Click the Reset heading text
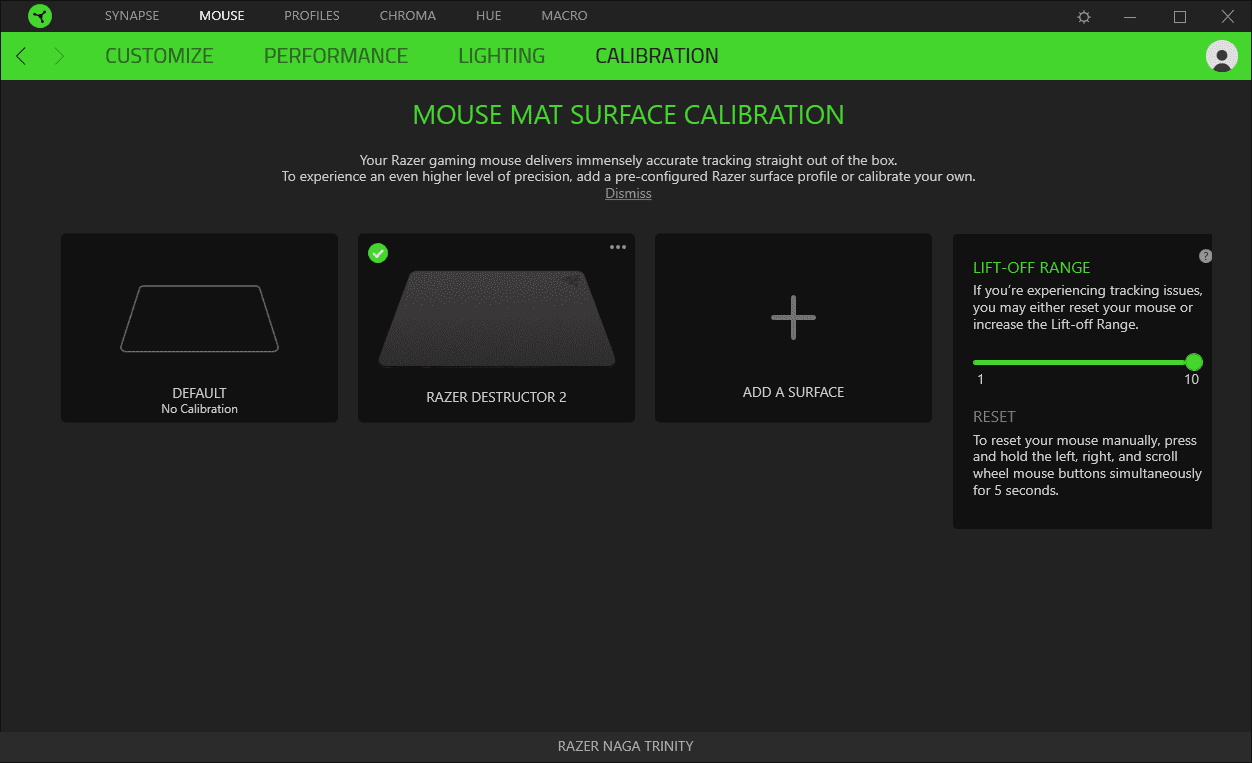 [994, 417]
